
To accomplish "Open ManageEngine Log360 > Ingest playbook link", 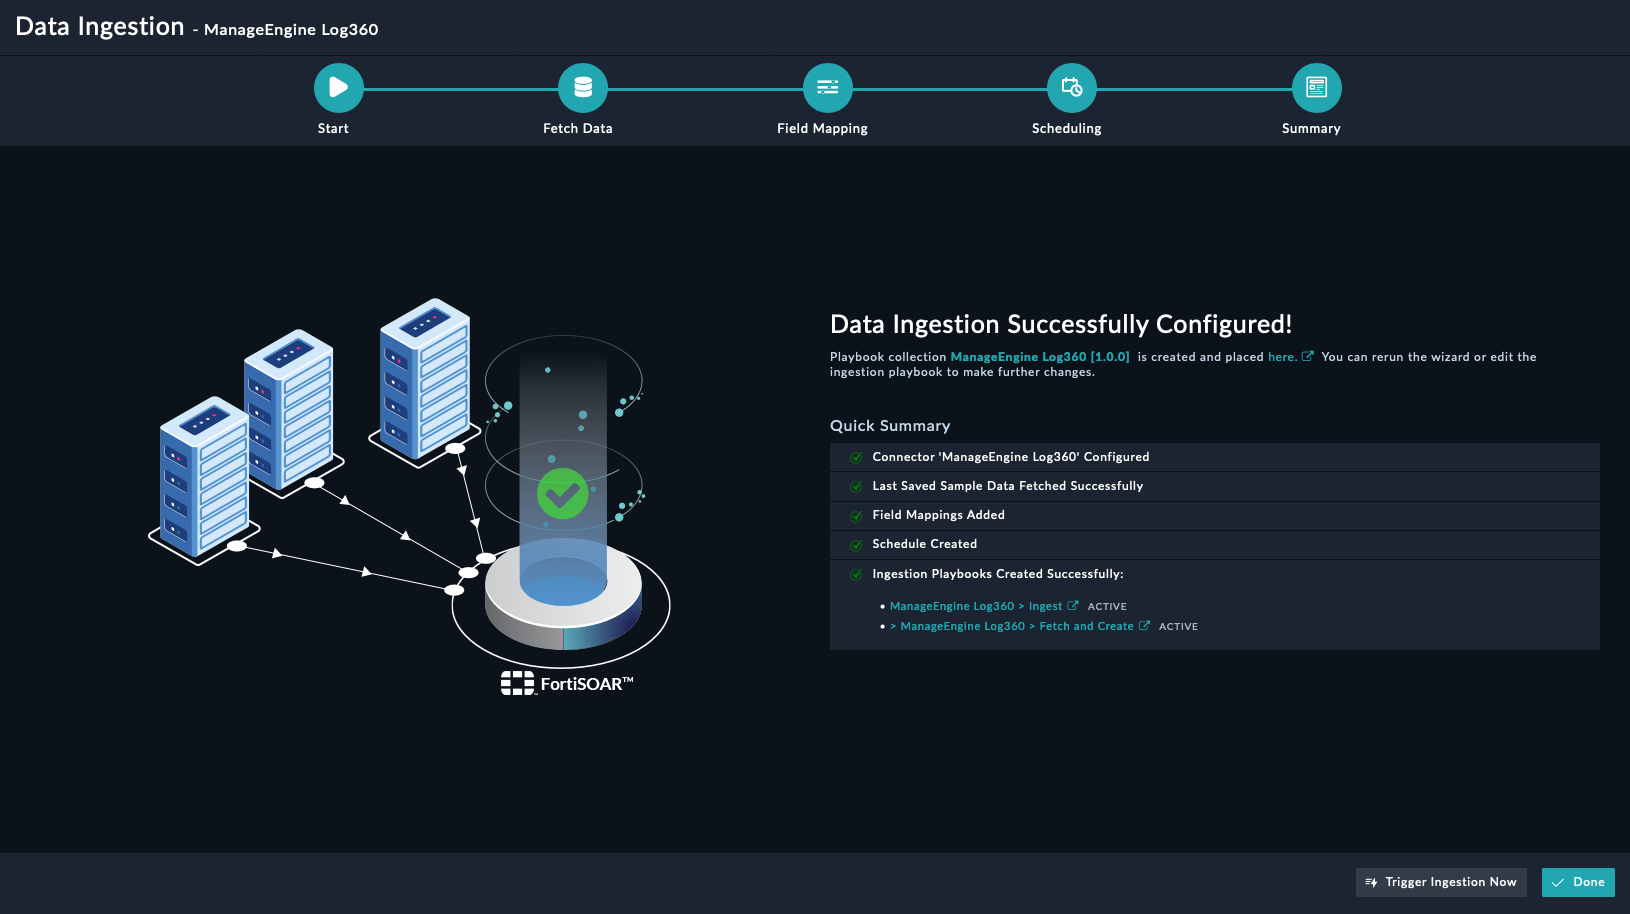I will coord(976,606).
